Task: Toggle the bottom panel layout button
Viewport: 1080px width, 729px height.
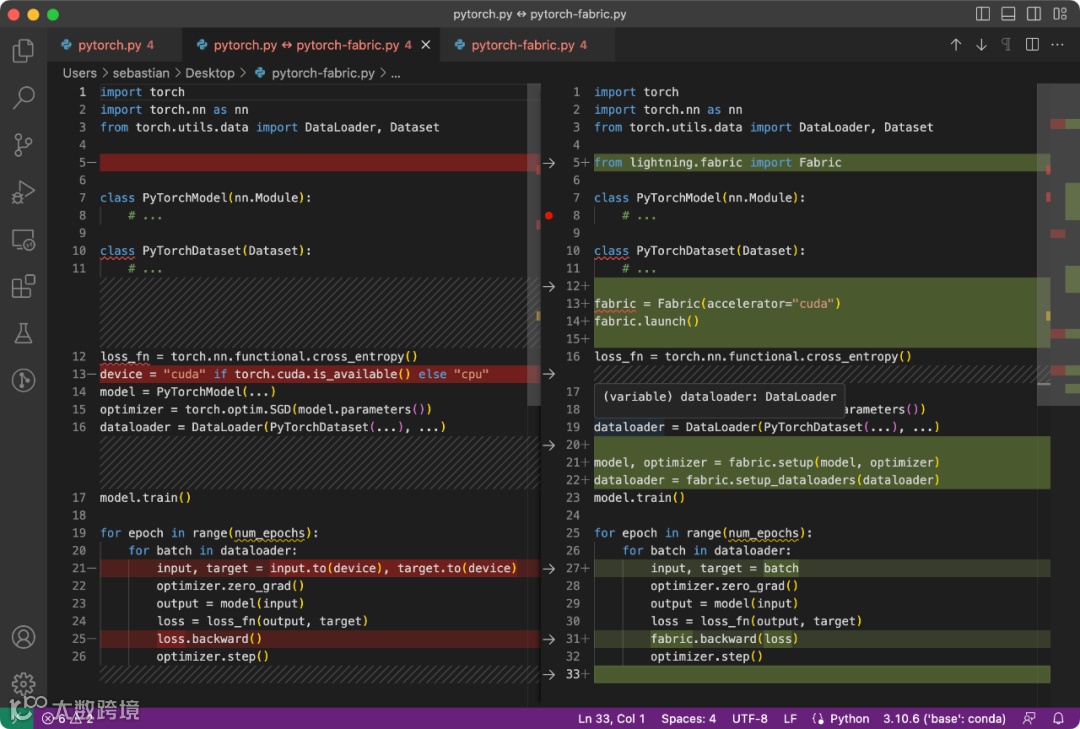Action: point(1008,14)
